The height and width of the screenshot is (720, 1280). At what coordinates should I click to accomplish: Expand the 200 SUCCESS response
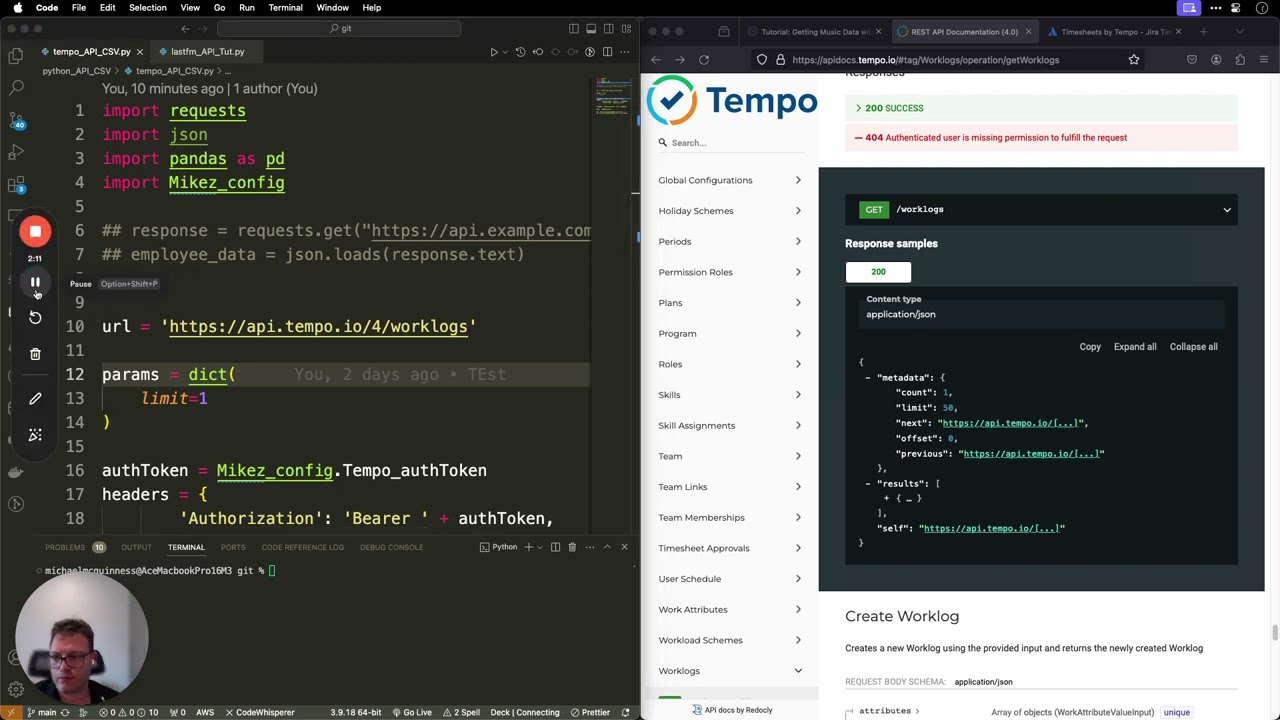coord(1041,108)
